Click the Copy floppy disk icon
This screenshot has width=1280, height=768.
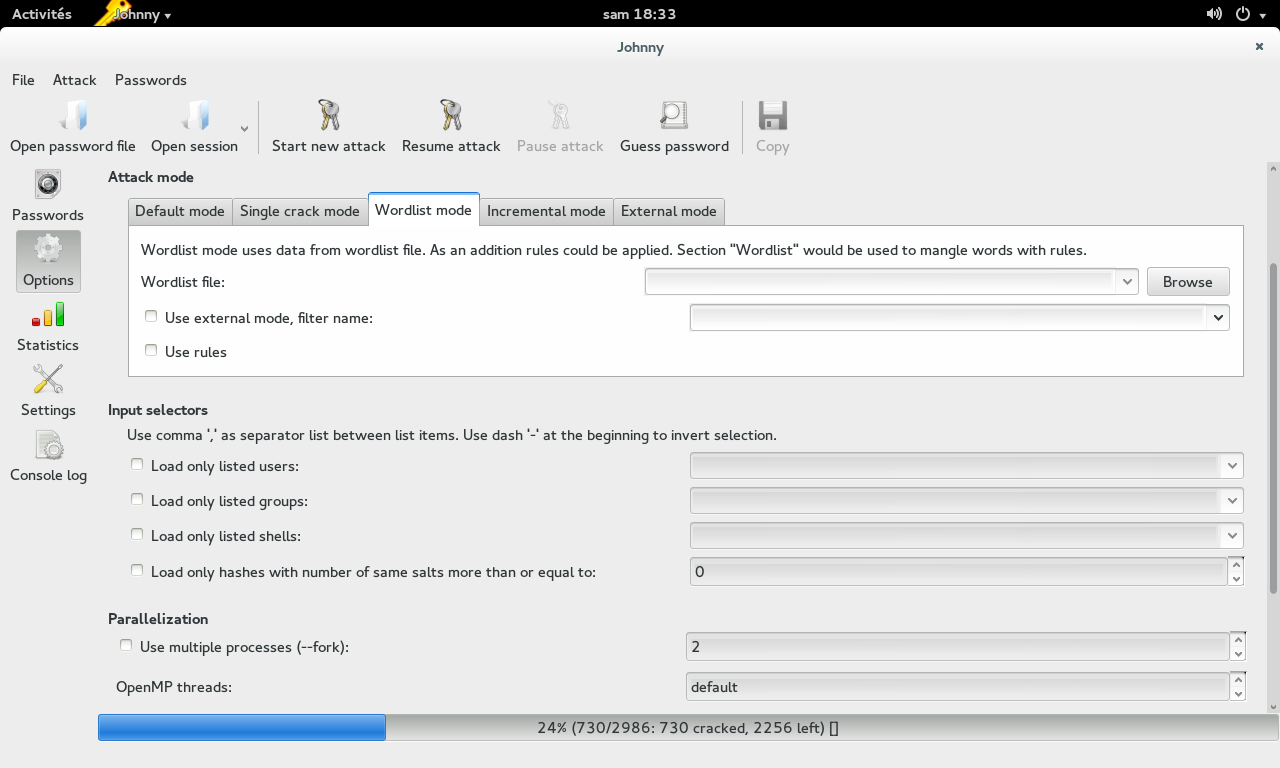coord(772,116)
